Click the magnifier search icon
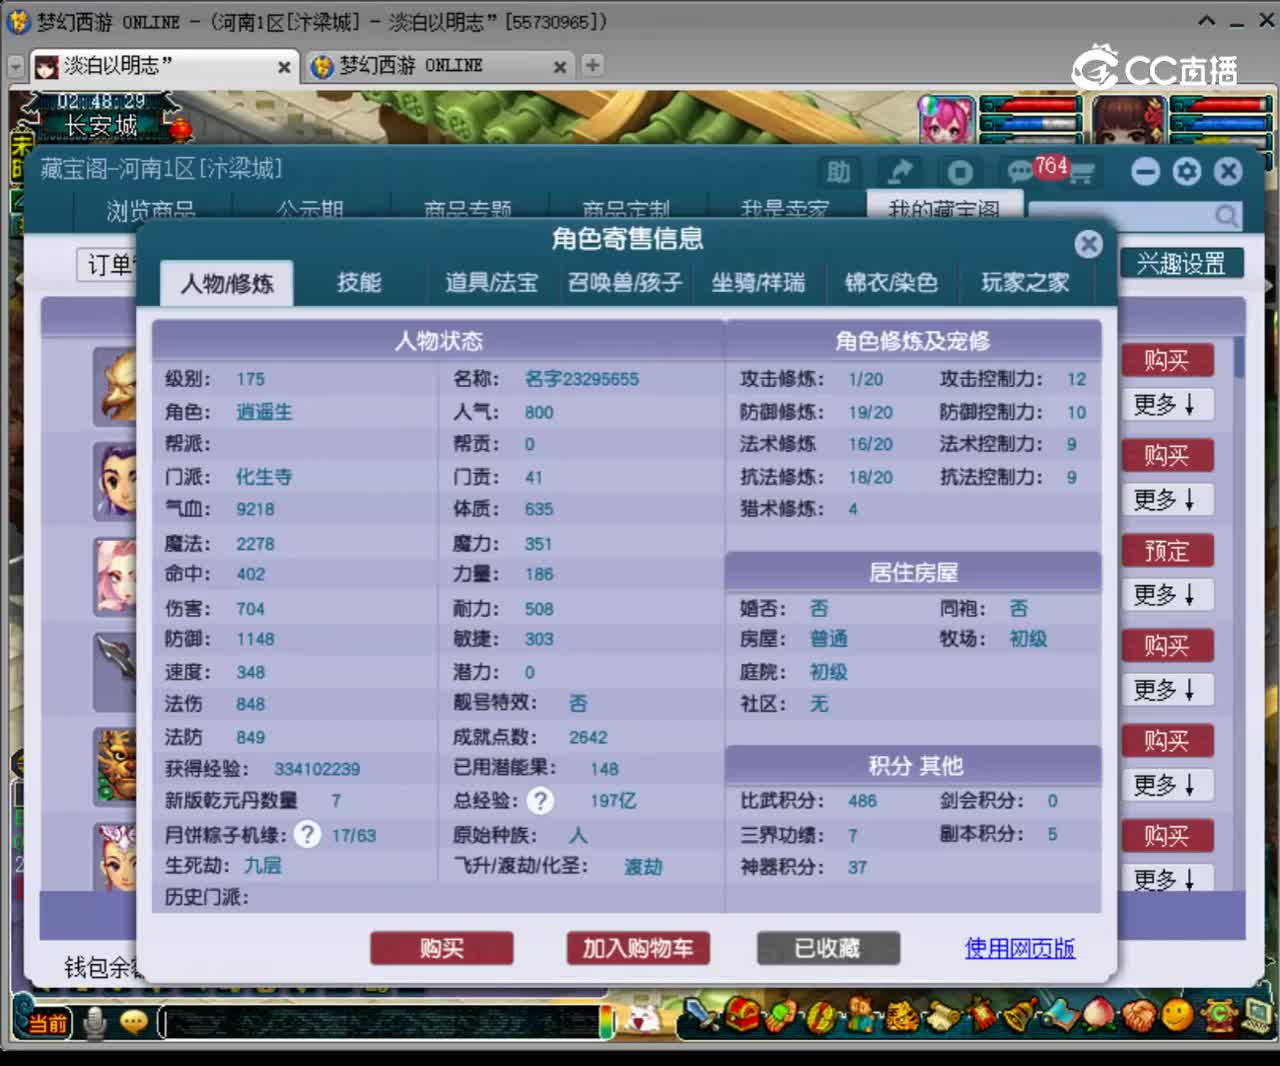 point(1227,215)
